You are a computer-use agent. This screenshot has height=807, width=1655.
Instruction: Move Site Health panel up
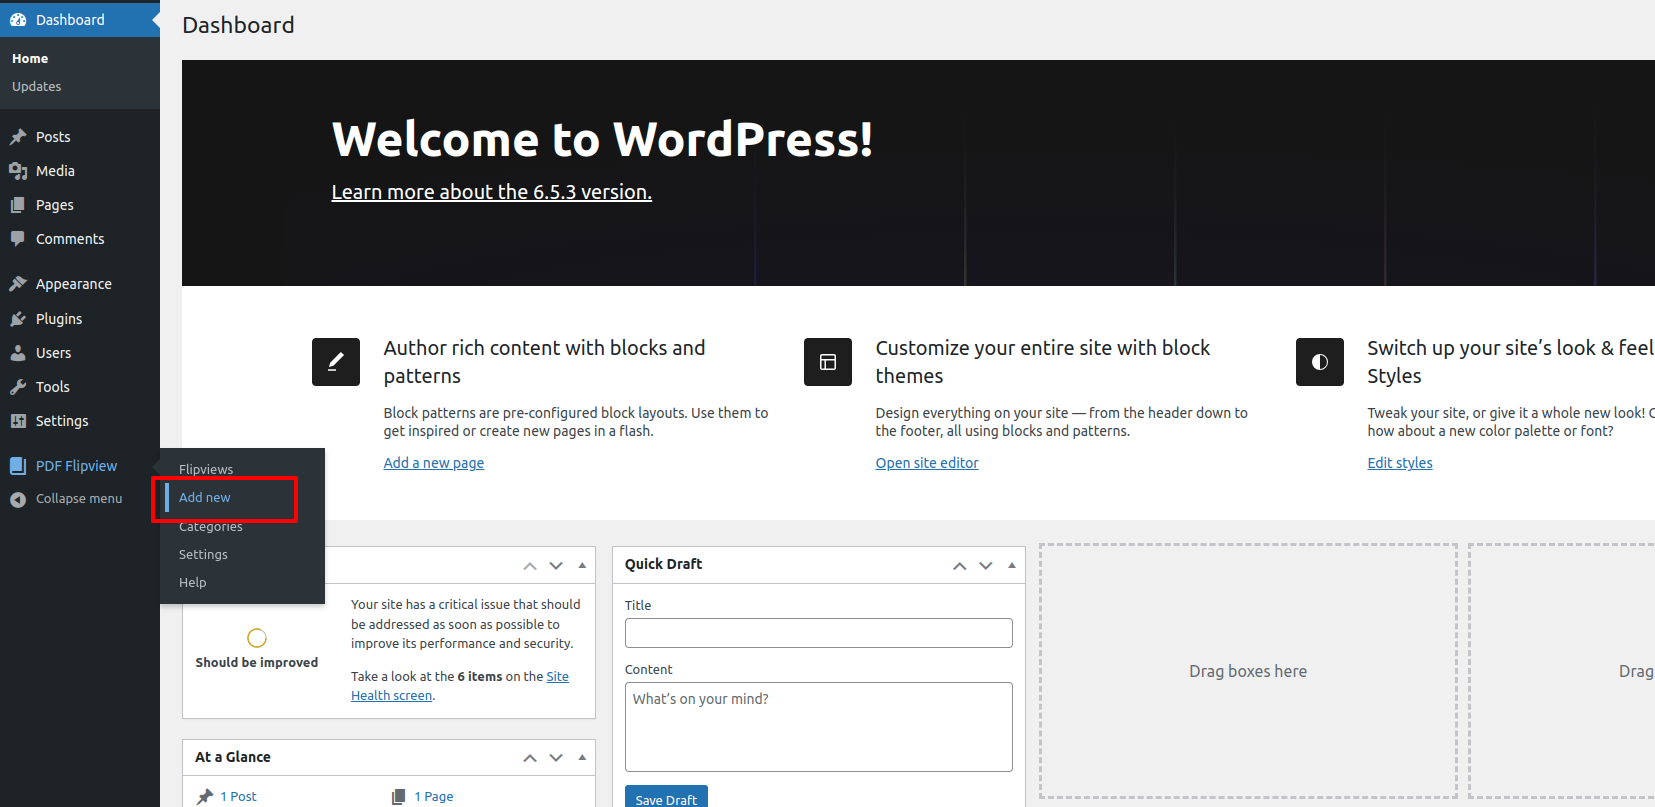(x=530, y=566)
